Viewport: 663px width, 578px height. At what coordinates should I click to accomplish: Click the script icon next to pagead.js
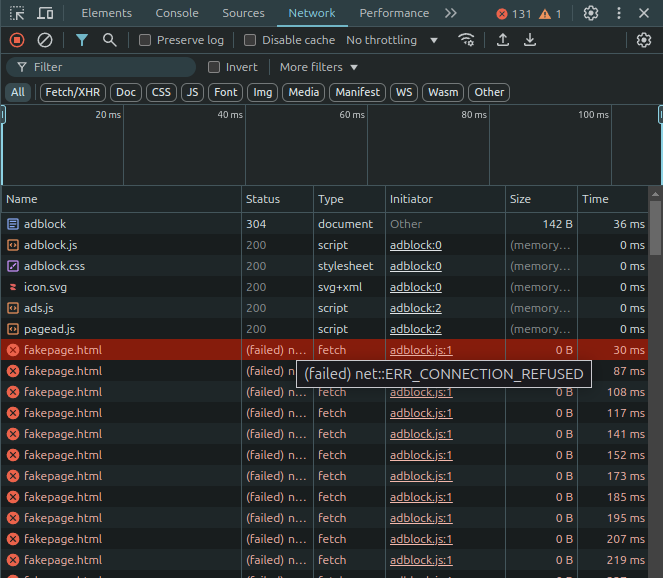[13, 329]
